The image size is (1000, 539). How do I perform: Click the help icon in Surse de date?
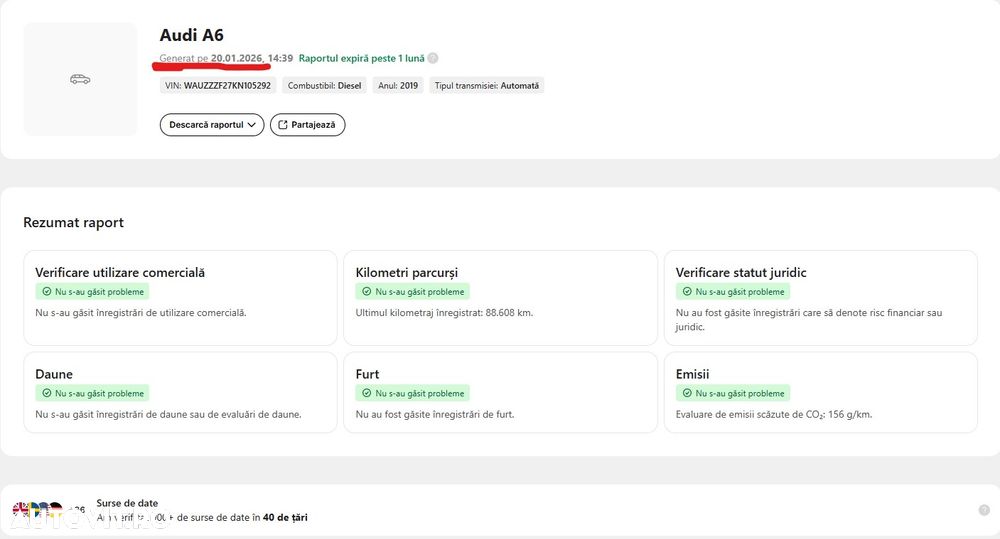(984, 510)
